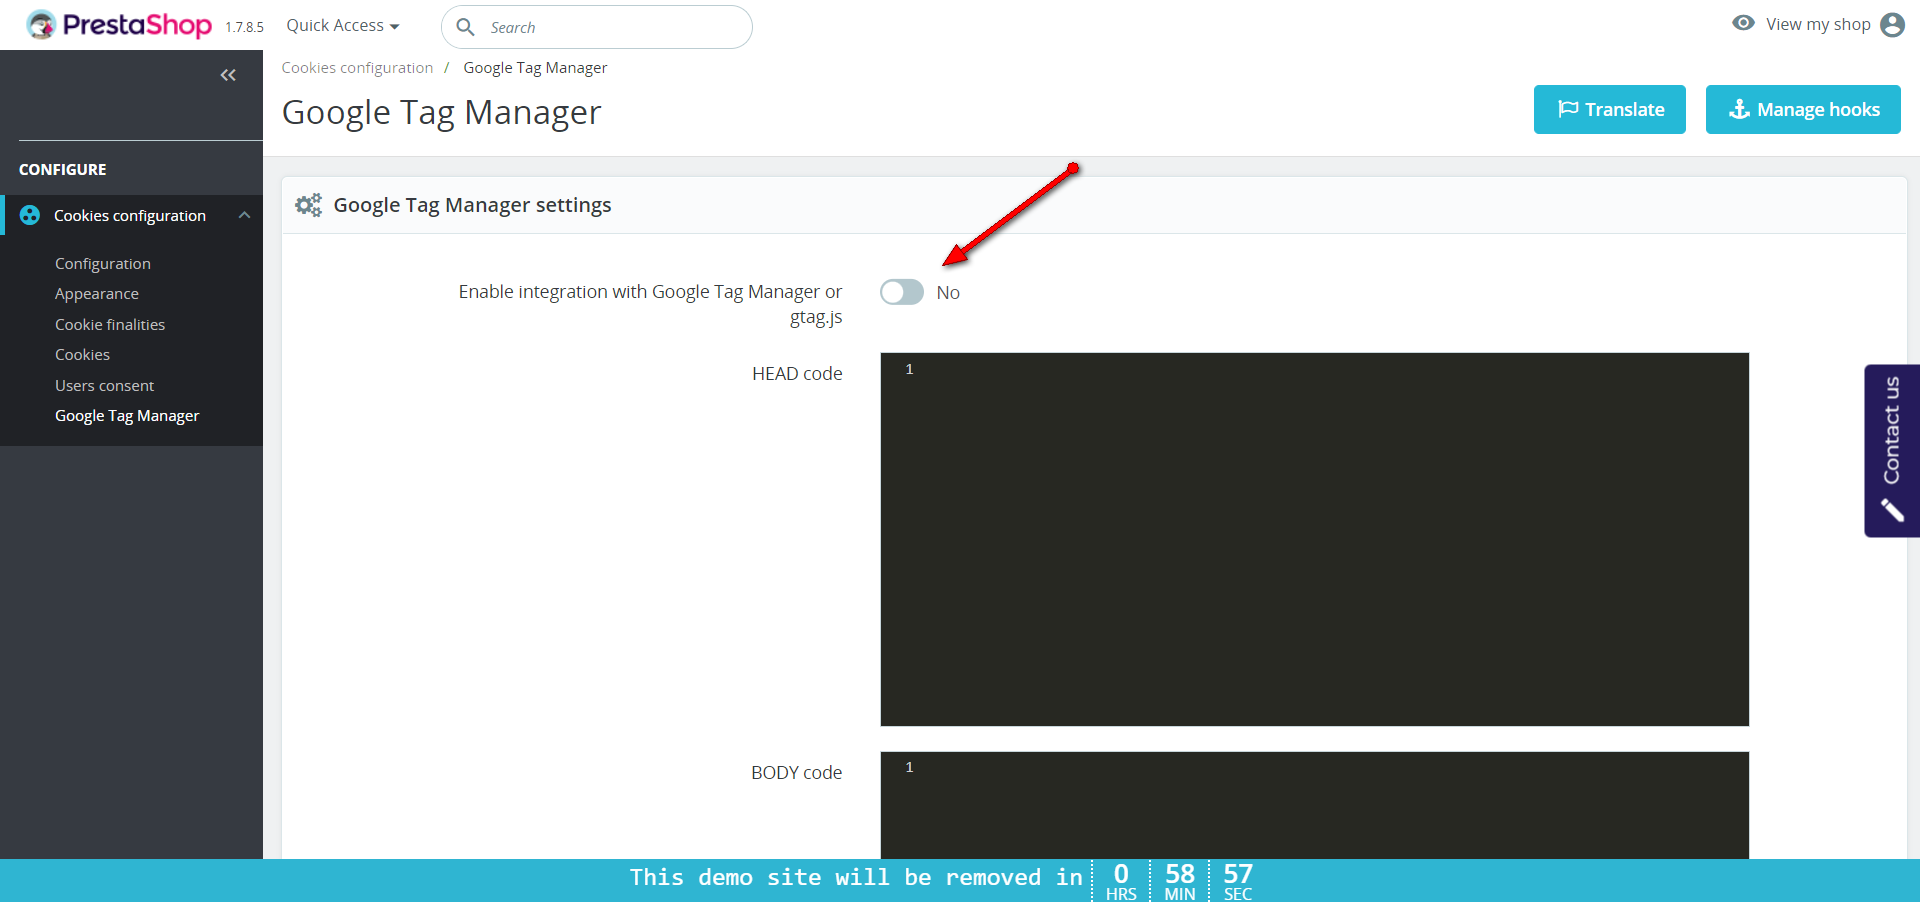The width and height of the screenshot is (1920, 902).
Task: Click the Translate button
Action: pos(1610,109)
